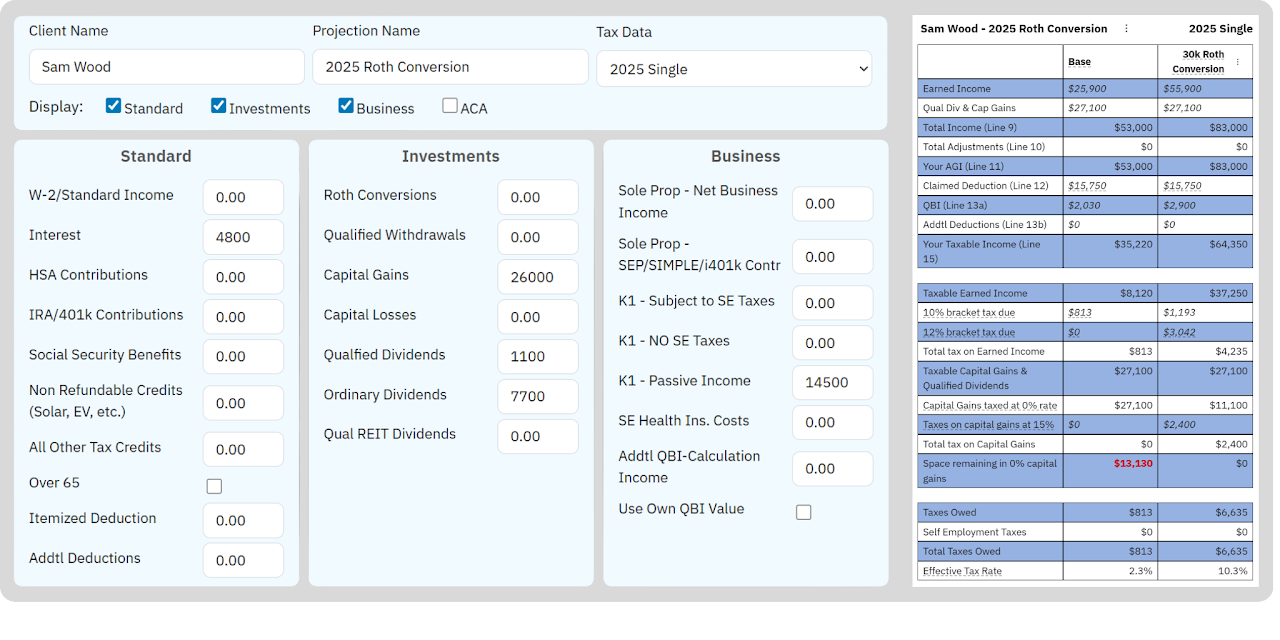Click the Base column header

click(1080, 62)
